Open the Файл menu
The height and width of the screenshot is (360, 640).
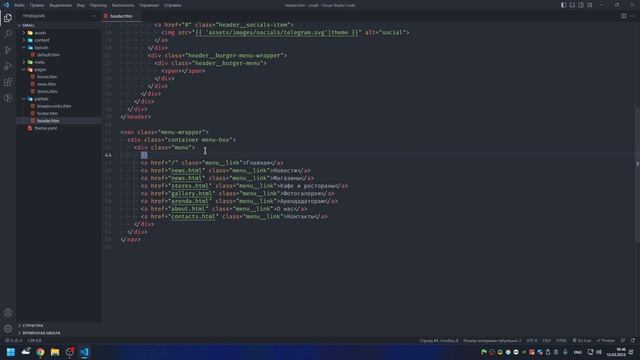pos(19,5)
